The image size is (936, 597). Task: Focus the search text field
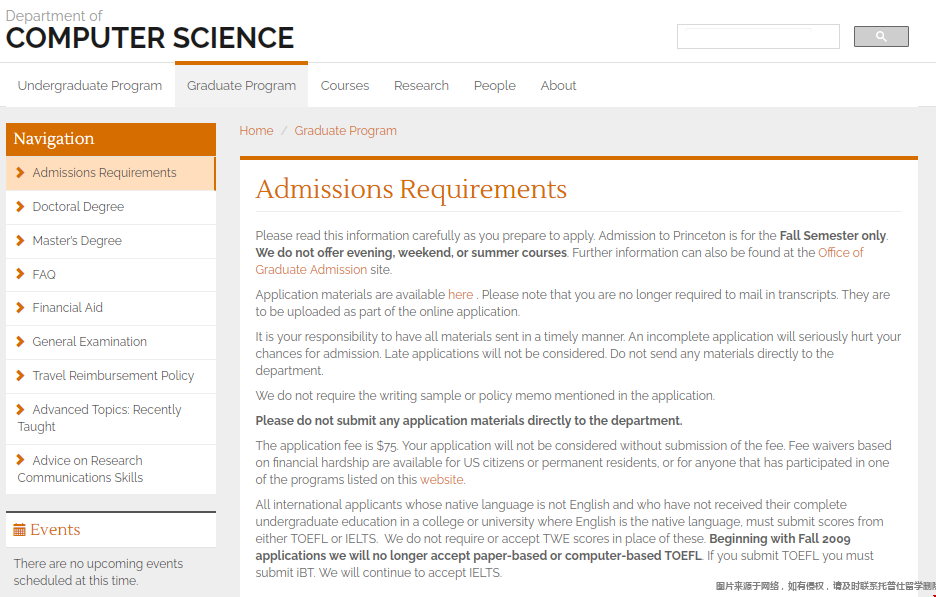pyautogui.click(x=758, y=37)
